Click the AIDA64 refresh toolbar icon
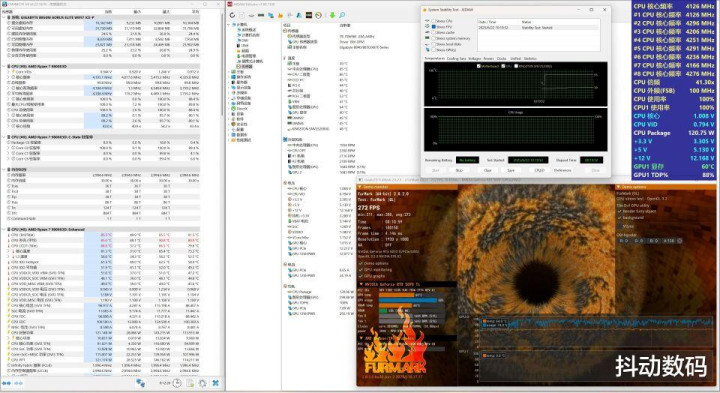 point(232,15)
